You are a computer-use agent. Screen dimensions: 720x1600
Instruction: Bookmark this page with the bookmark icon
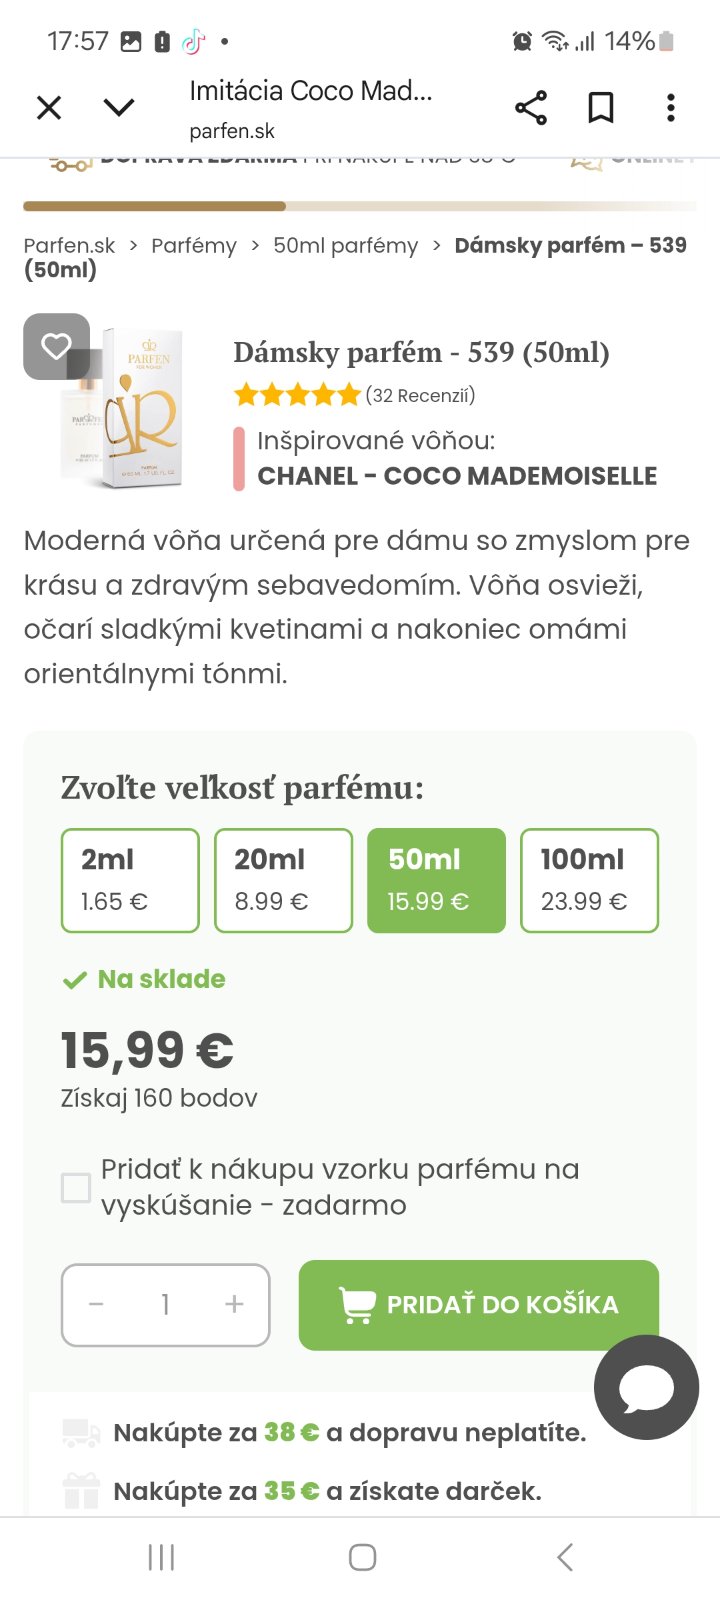[x=601, y=107]
